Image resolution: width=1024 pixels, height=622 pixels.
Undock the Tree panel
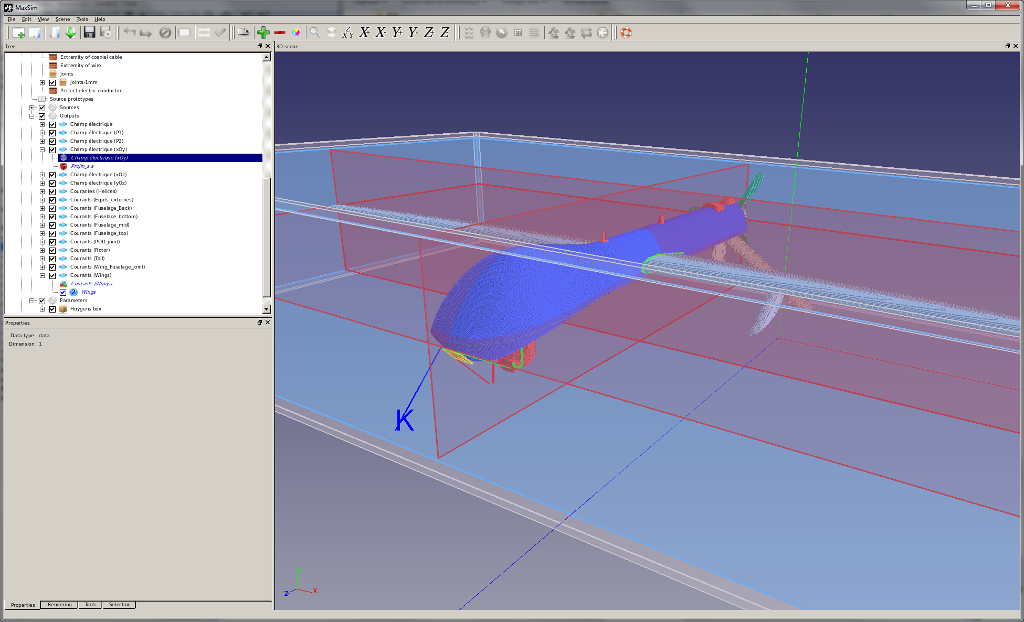pyautogui.click(x=260, y=46)
